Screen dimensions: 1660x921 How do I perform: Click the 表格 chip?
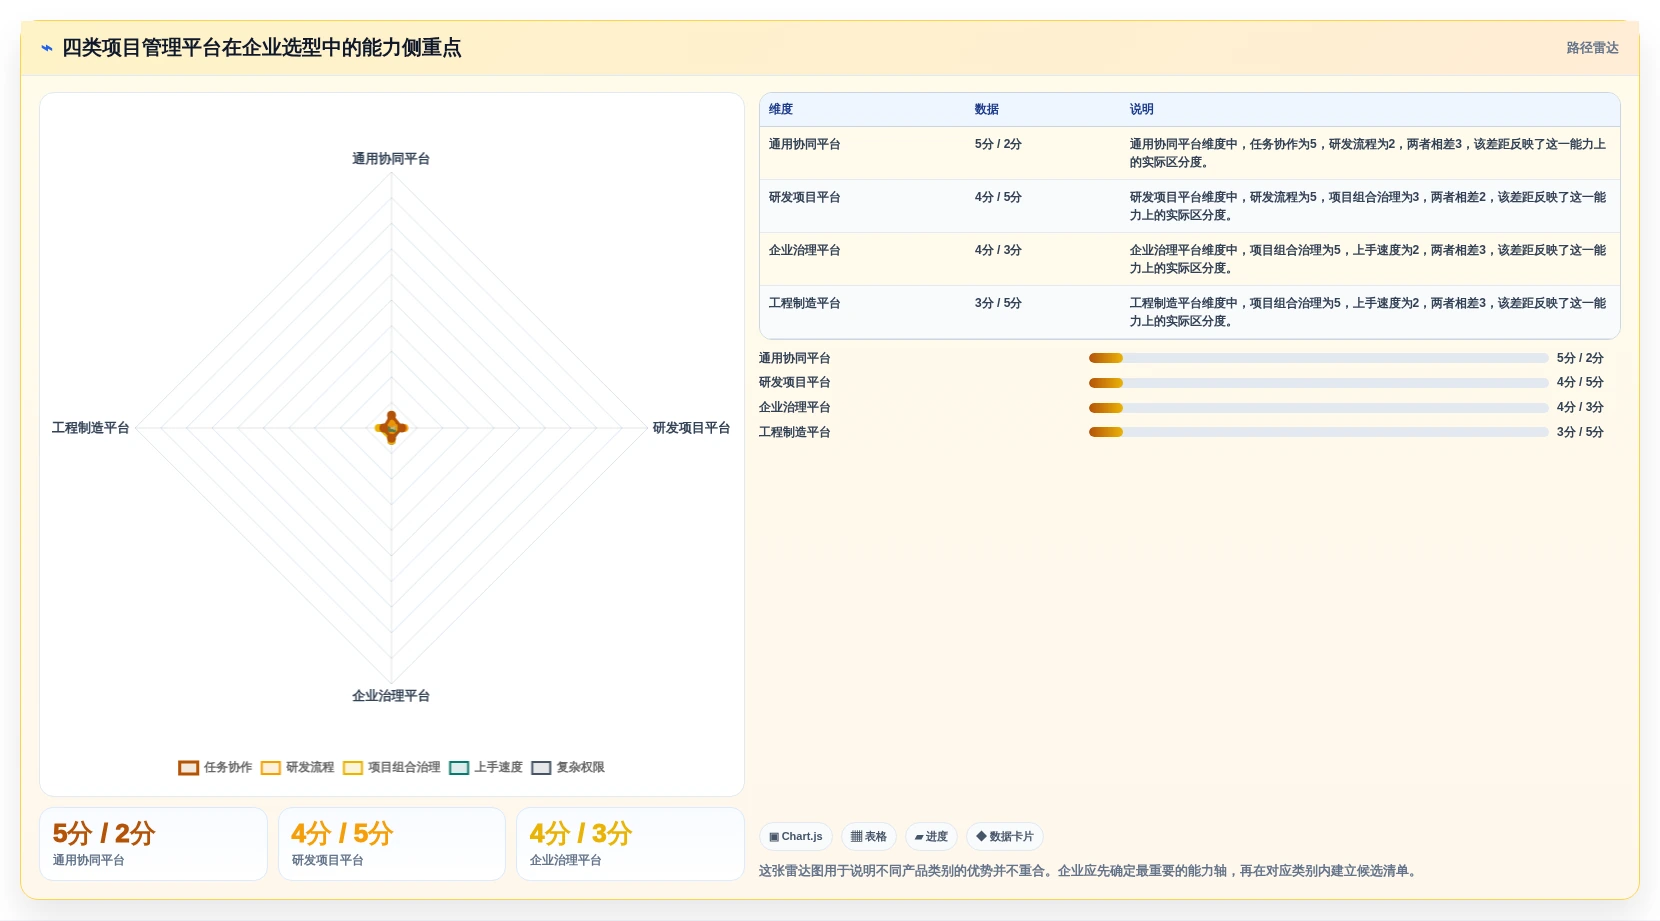[x=869, y=837]
